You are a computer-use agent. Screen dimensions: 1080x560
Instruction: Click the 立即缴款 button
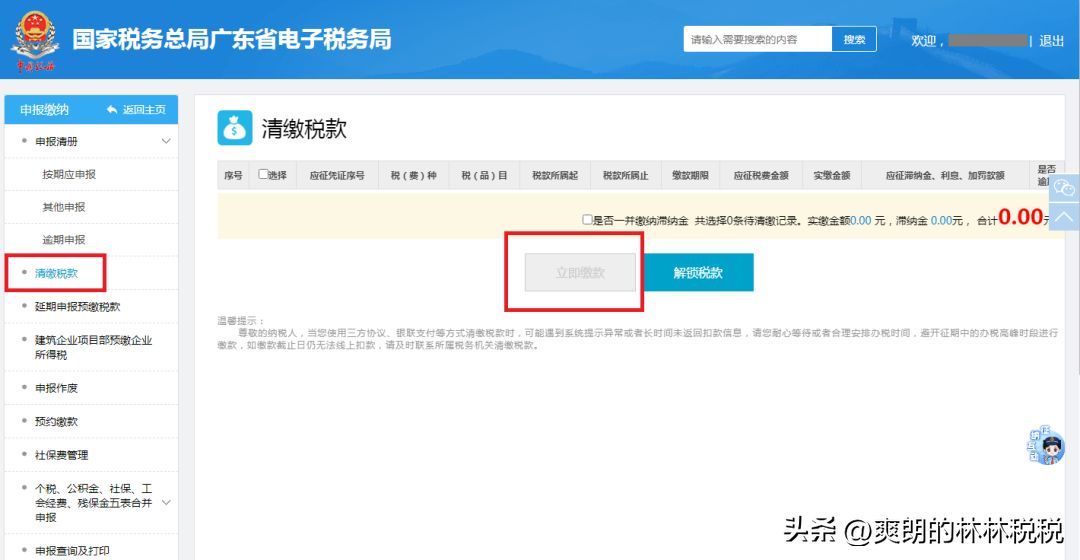[x=580, y=273]
